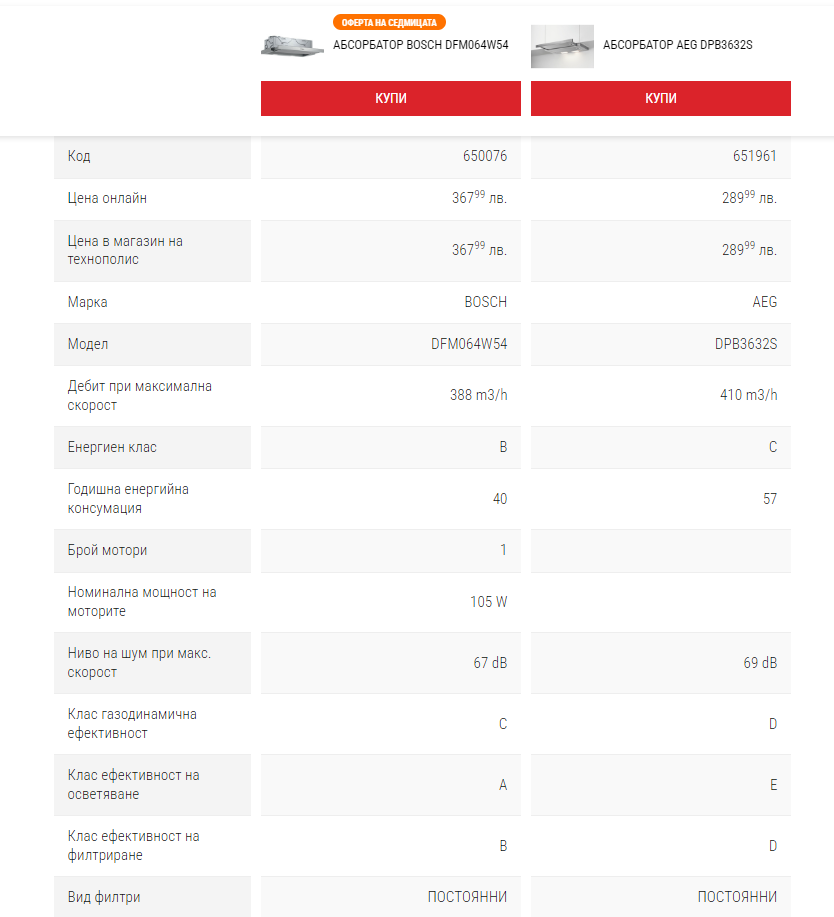Click the AEG online price 289.99 лв.
Viewport: 834px width, 917px height.
(x=749, y=198)
